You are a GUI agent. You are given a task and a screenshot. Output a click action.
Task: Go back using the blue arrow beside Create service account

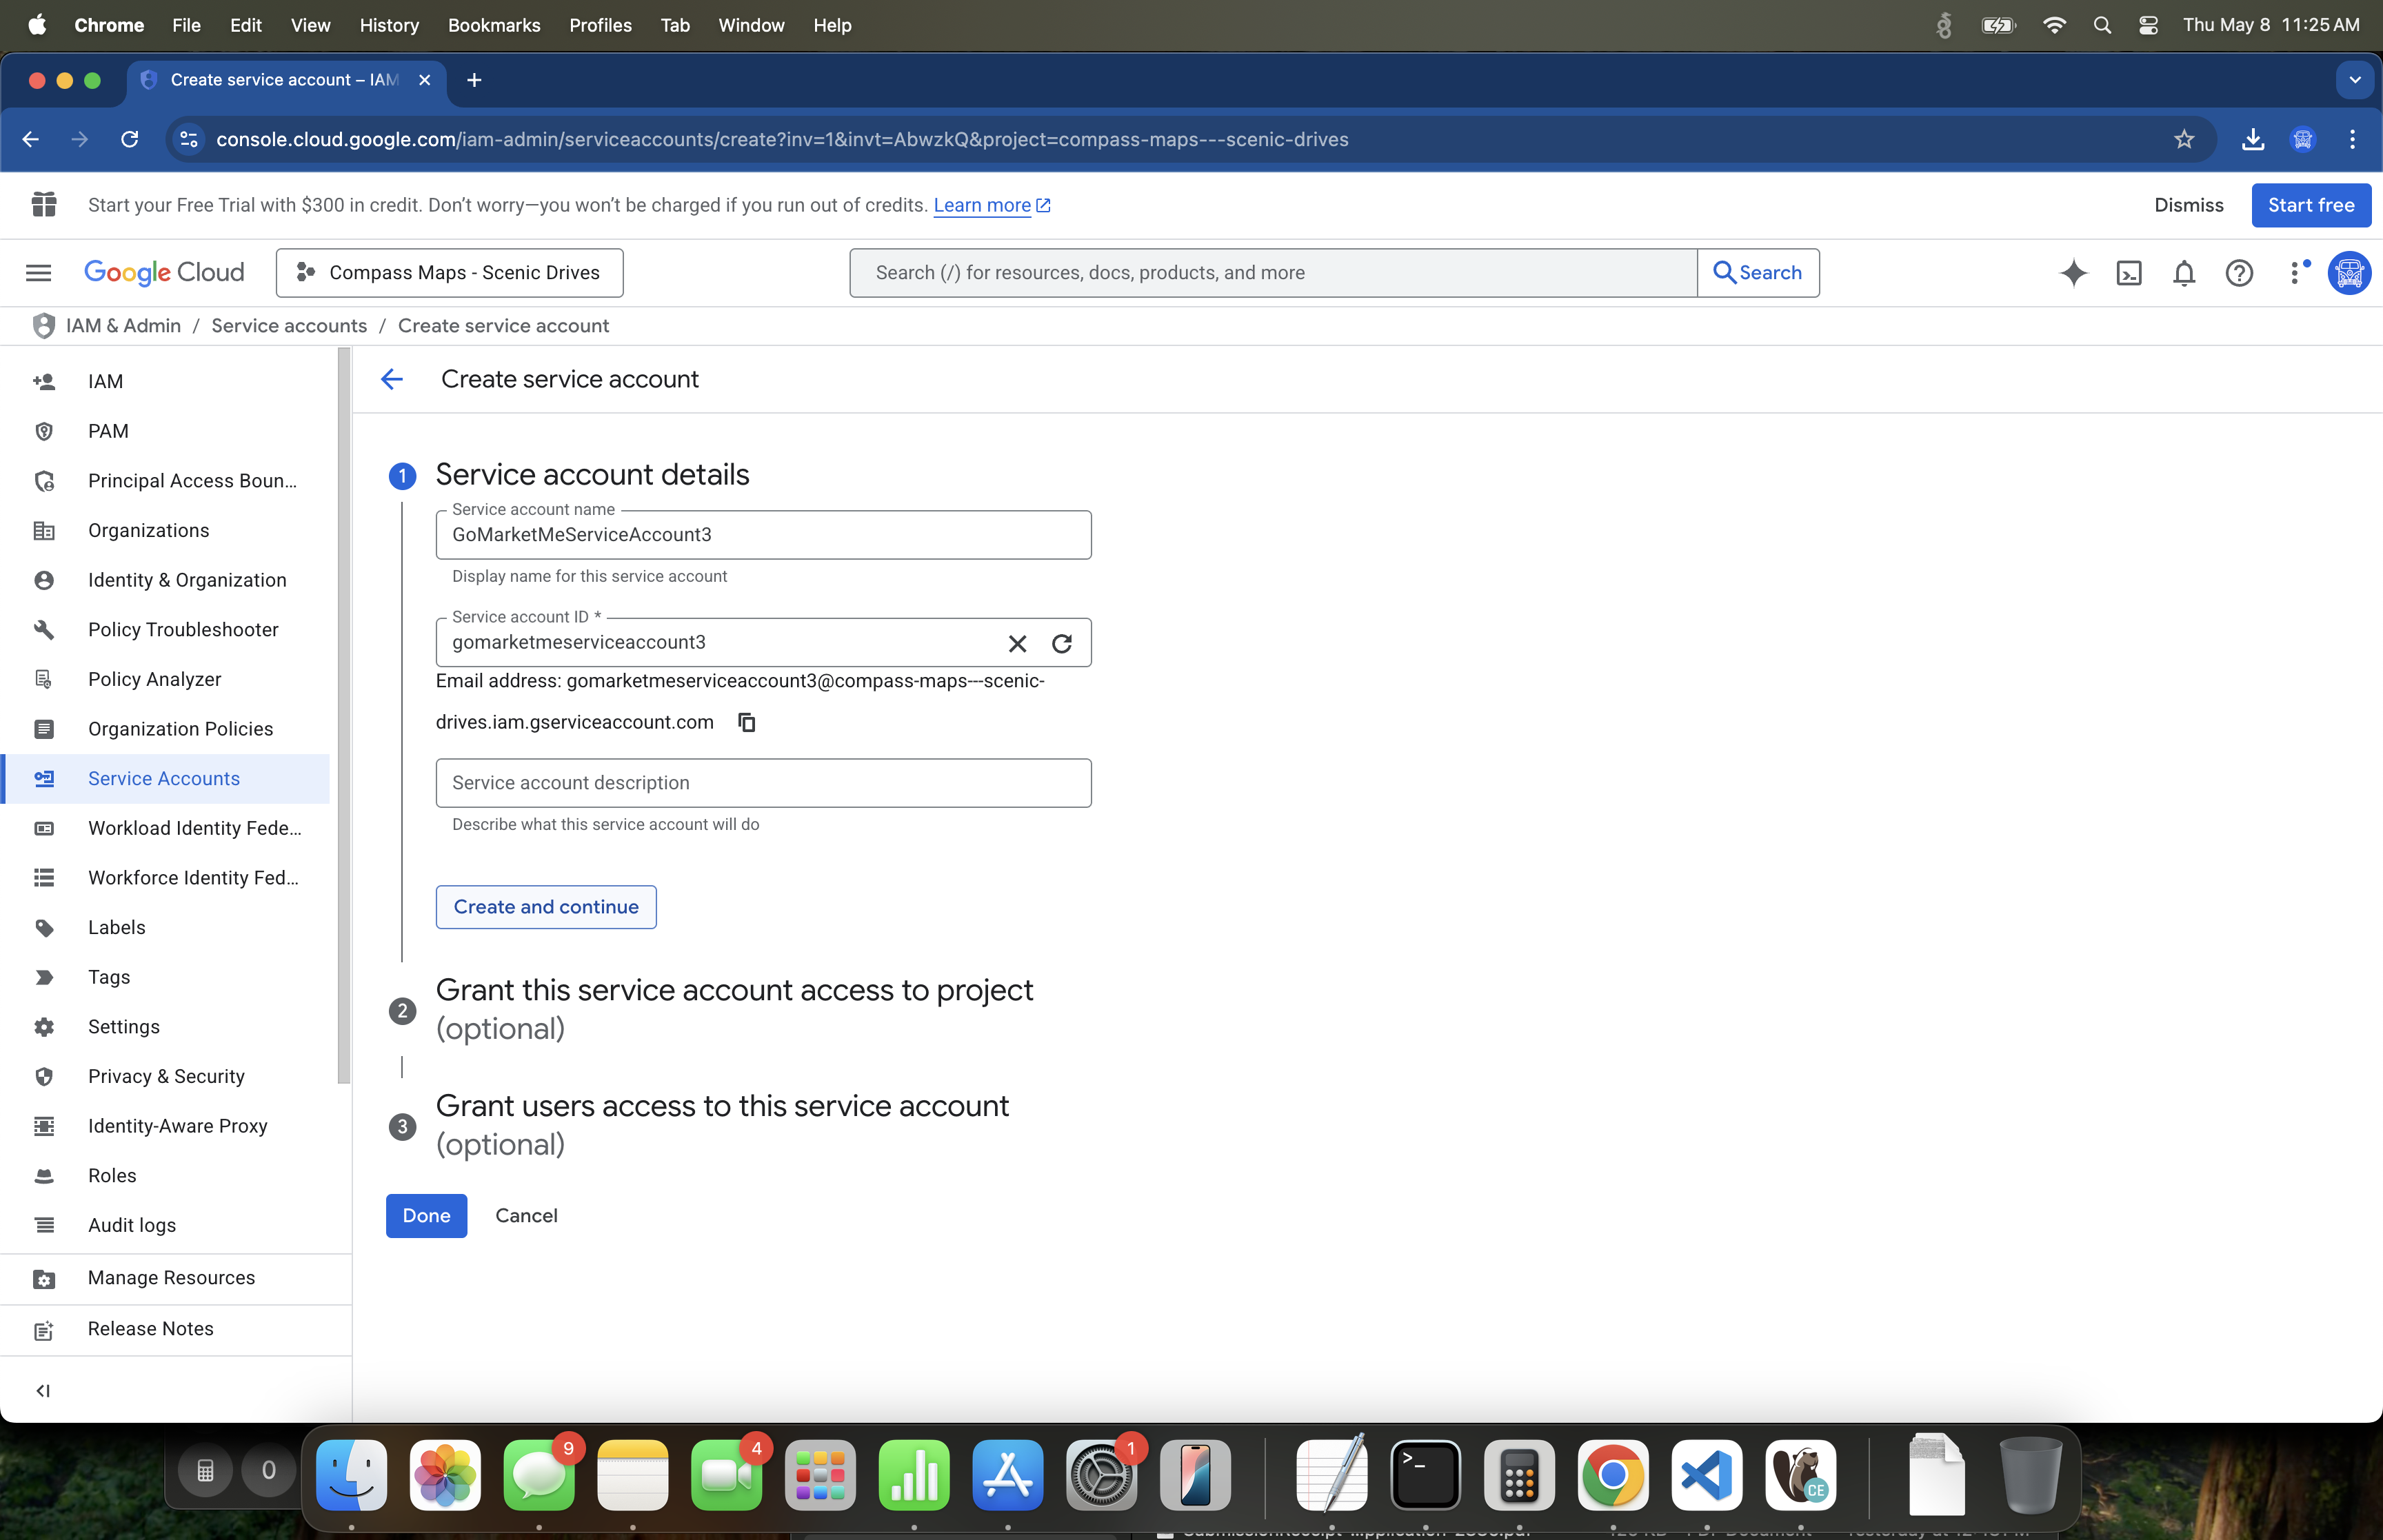[x=392, y=379]
